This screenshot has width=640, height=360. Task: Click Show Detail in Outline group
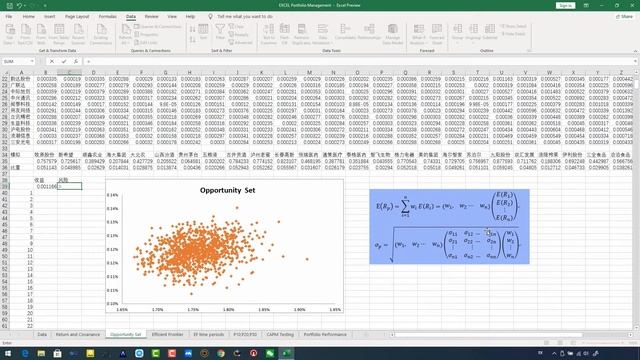point(513,27)
